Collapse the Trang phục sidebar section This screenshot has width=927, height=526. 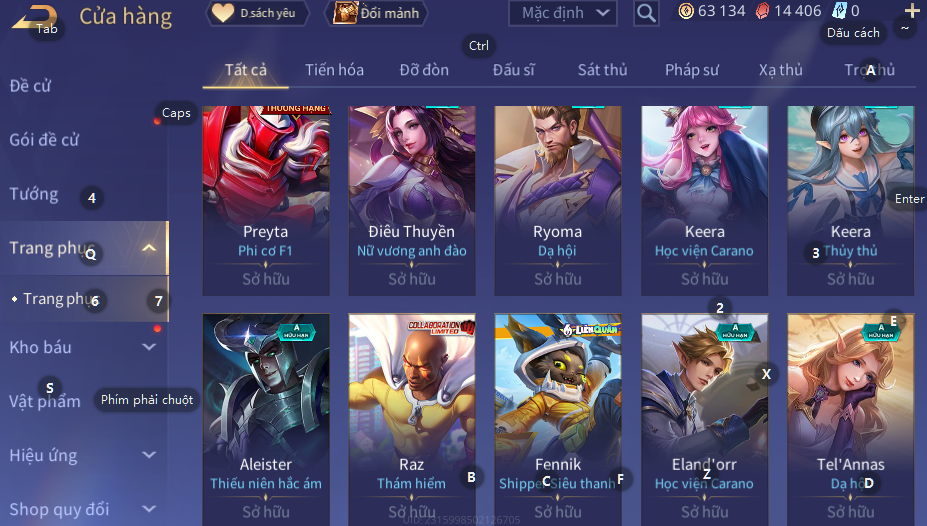point(149,248)
